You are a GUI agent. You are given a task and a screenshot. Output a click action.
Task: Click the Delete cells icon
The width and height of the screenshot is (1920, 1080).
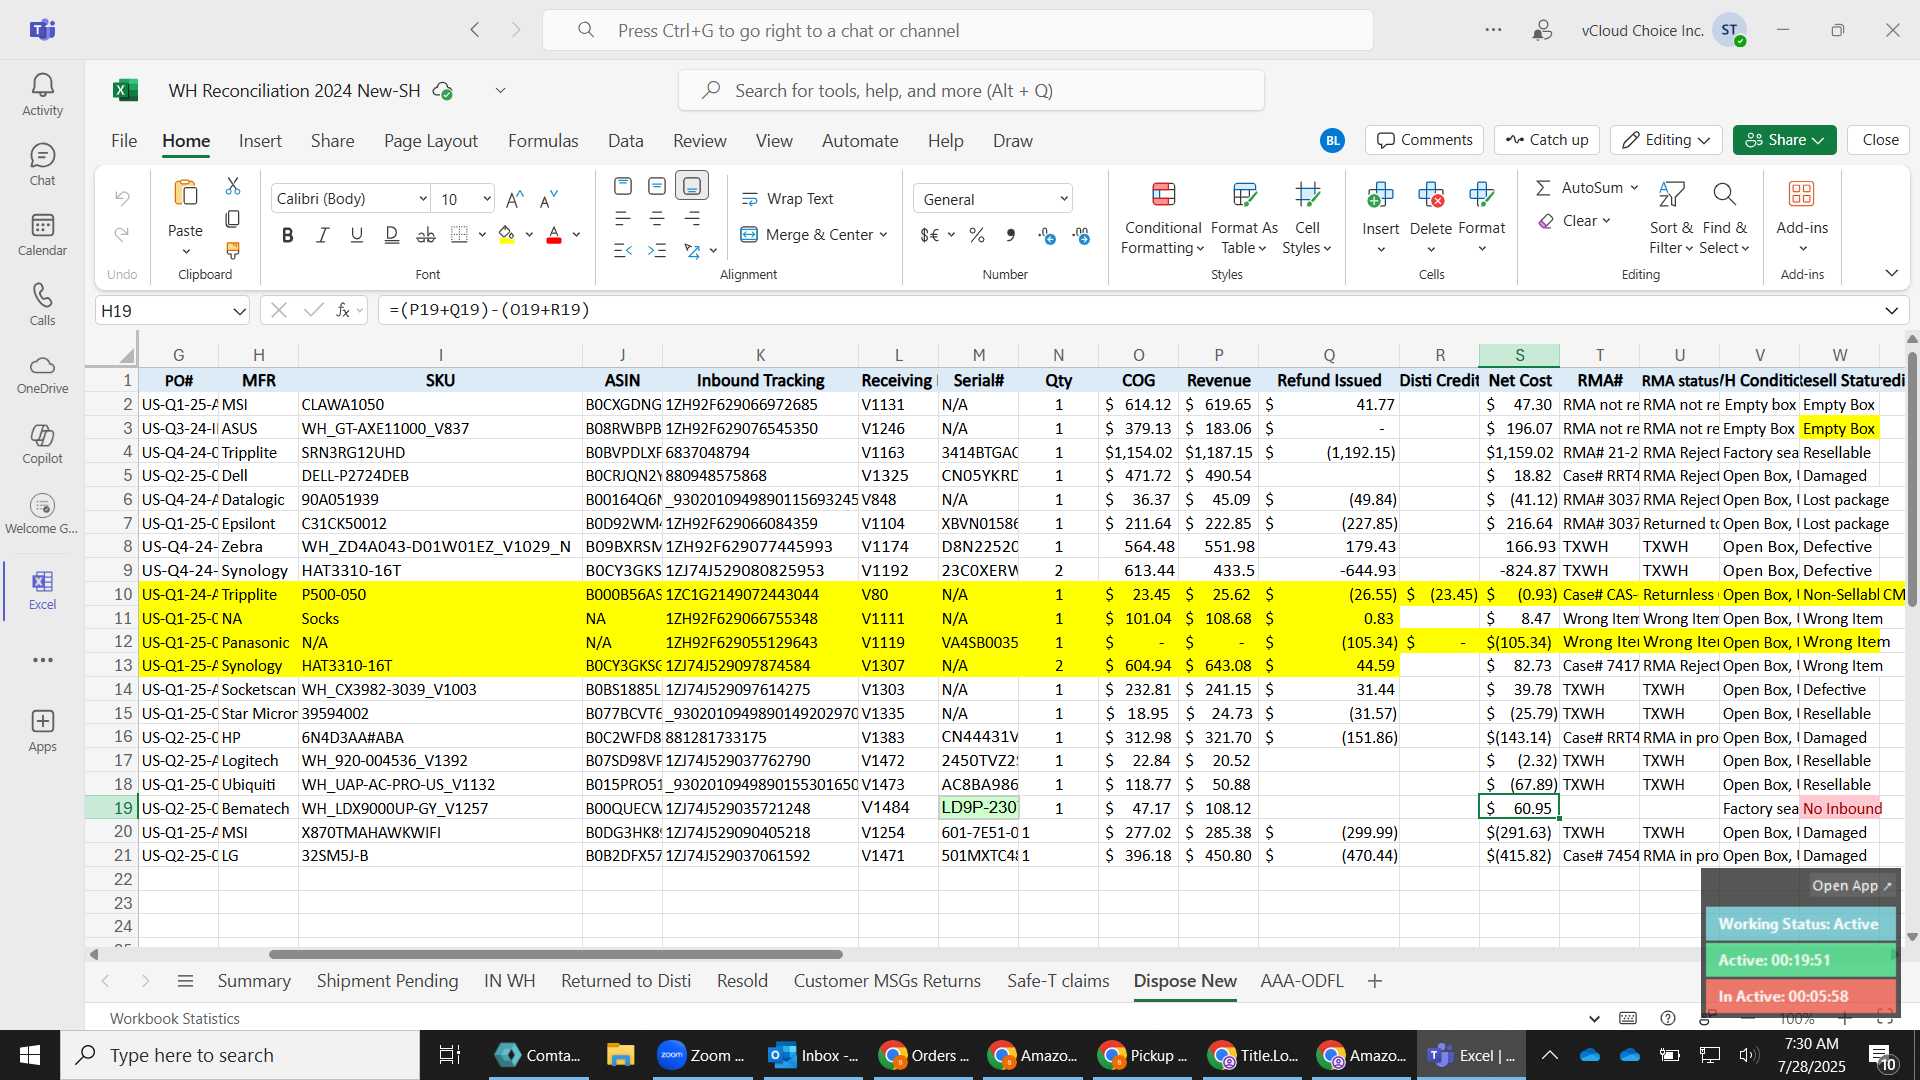pyautogui.click(x=1431, y=195)
